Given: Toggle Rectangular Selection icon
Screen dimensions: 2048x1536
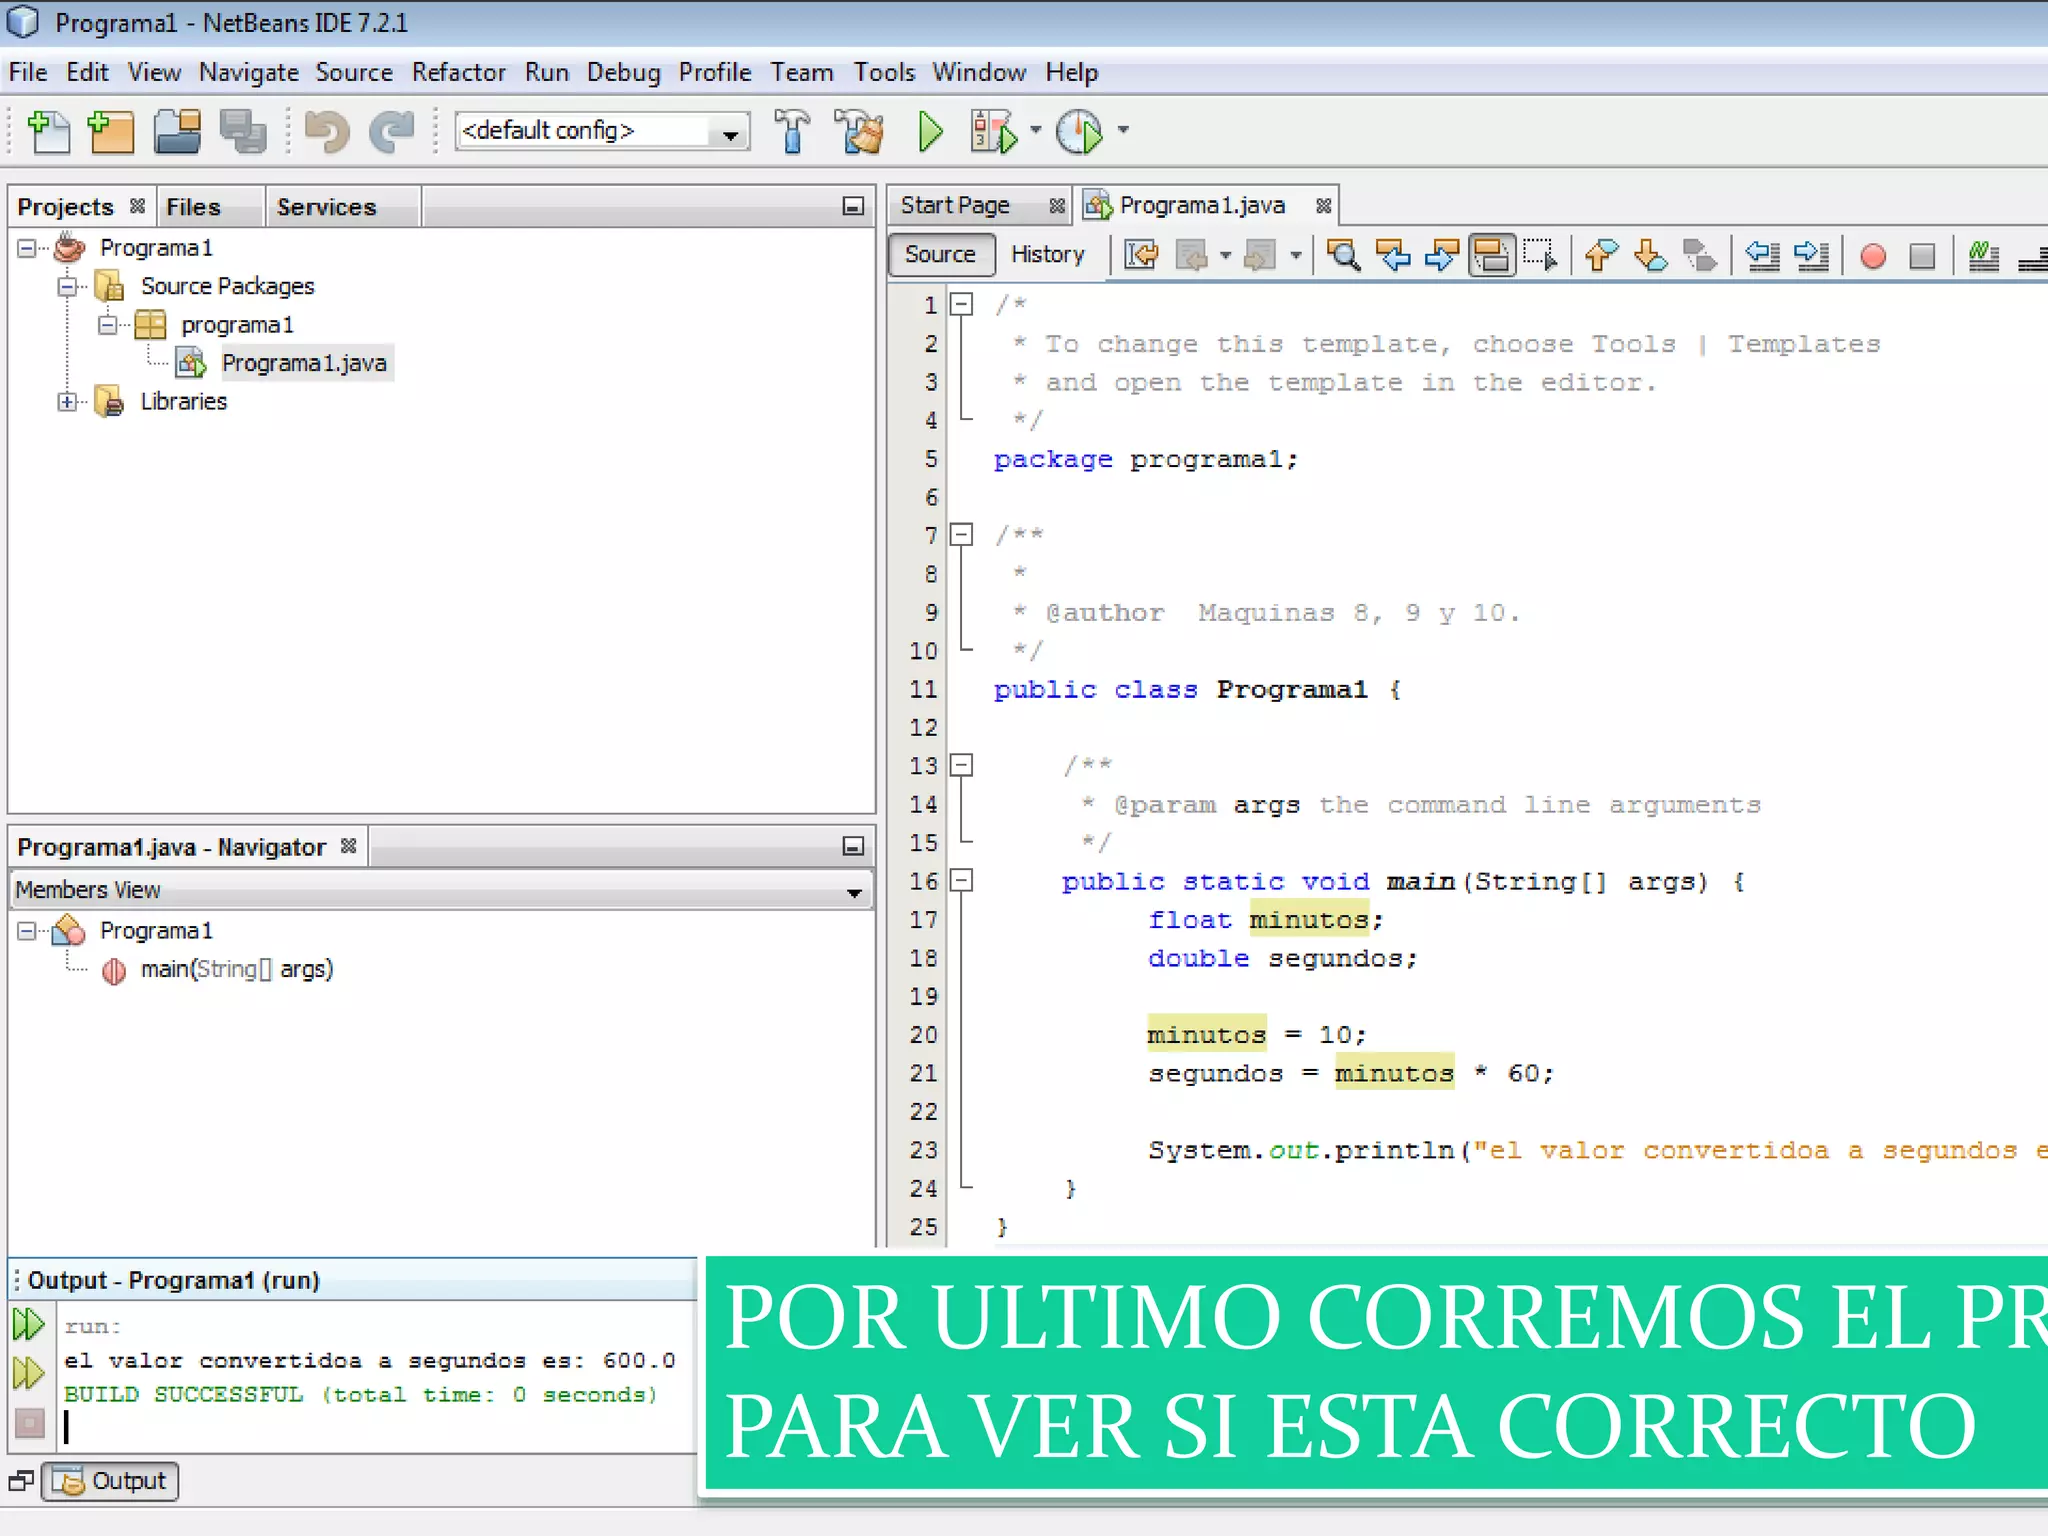Looking at the screenshot, I should tap(1541, 256).
